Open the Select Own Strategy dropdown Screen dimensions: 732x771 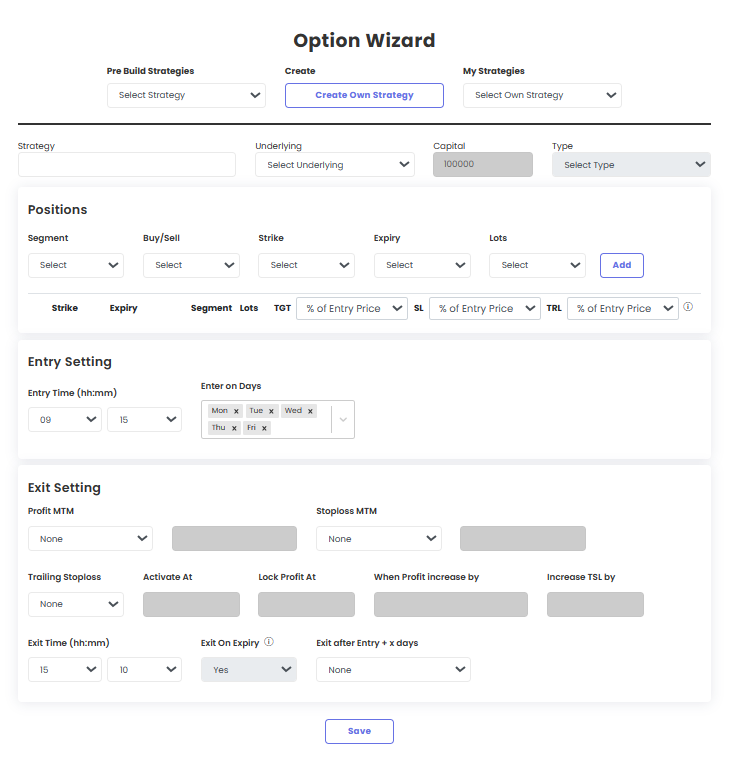click(542, 95)
